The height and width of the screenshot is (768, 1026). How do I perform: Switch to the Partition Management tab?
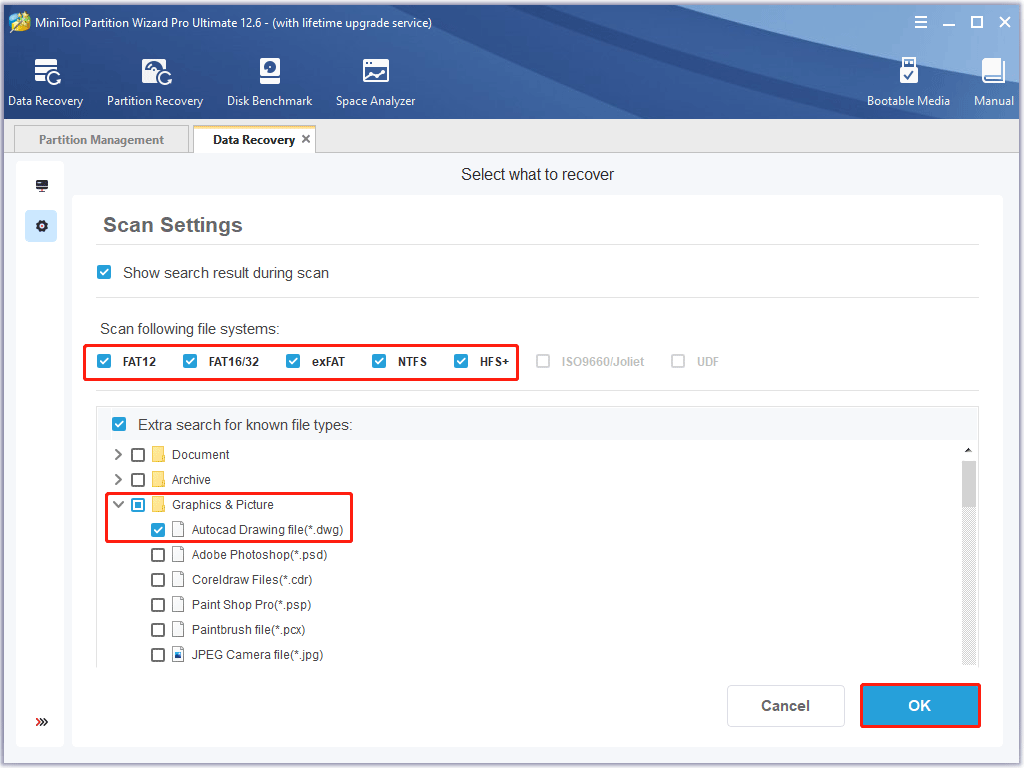[x=100, y=138]
